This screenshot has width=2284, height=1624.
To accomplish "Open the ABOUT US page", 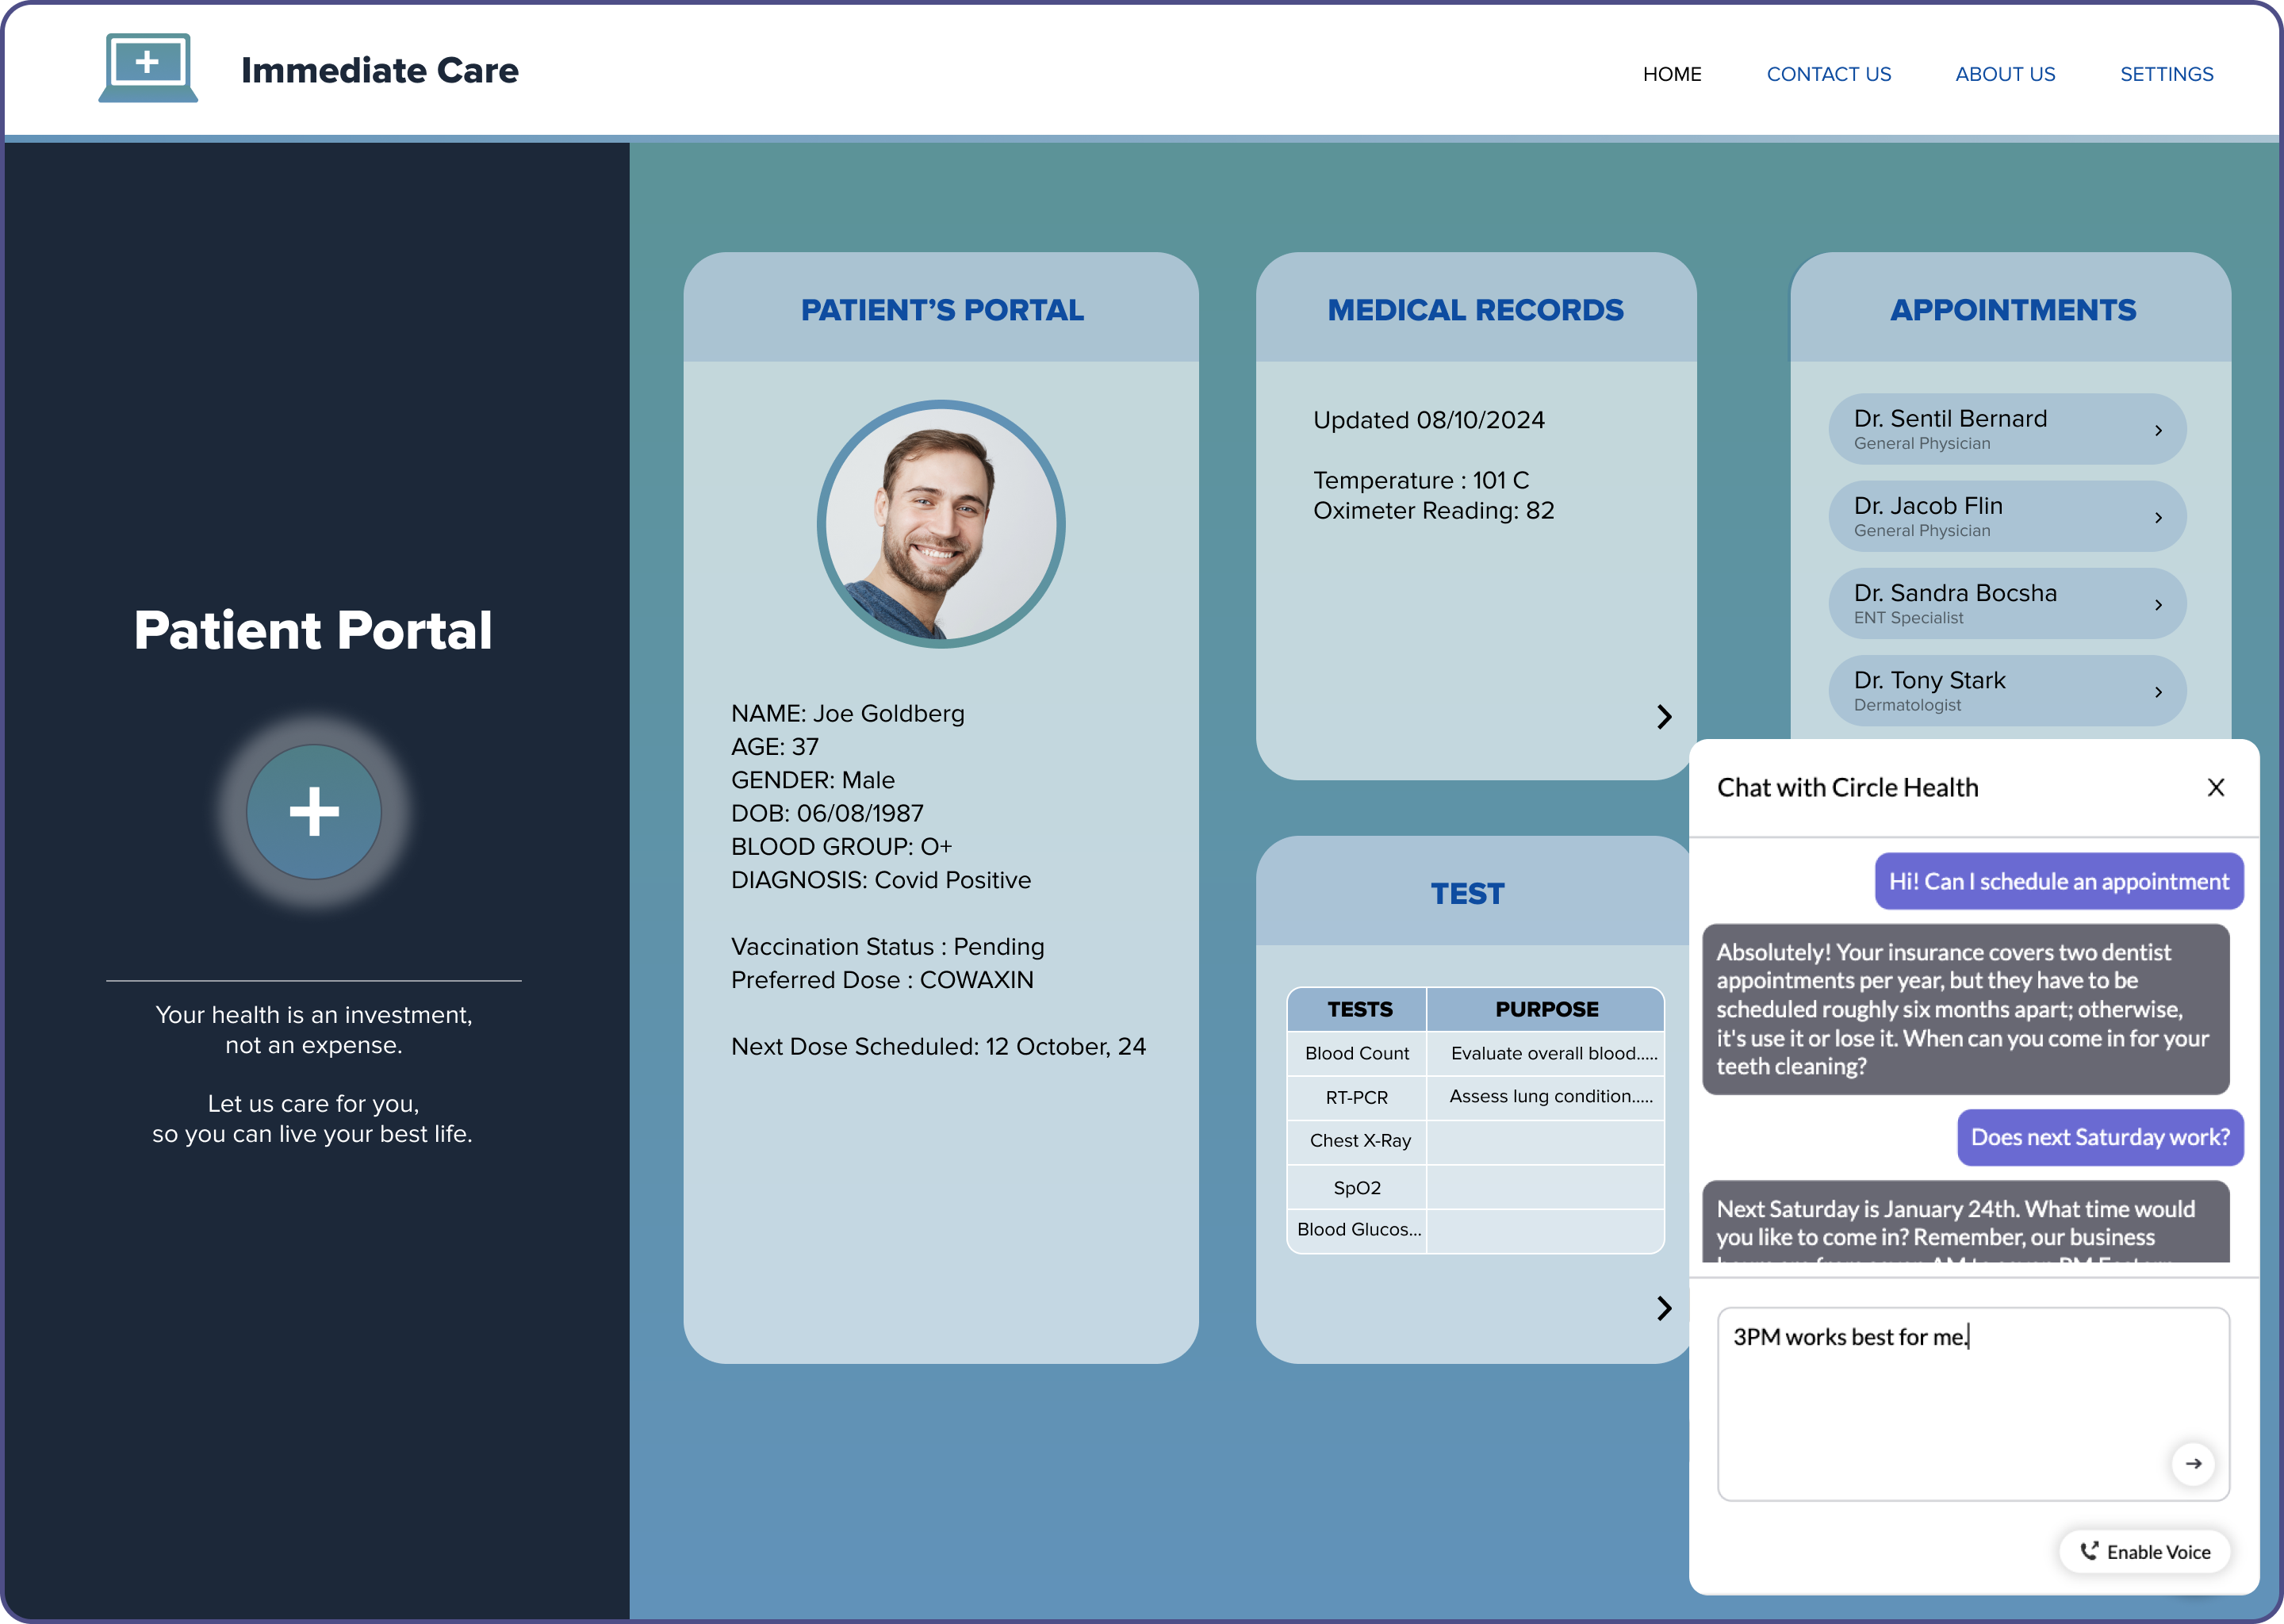I will point(2004,74).
